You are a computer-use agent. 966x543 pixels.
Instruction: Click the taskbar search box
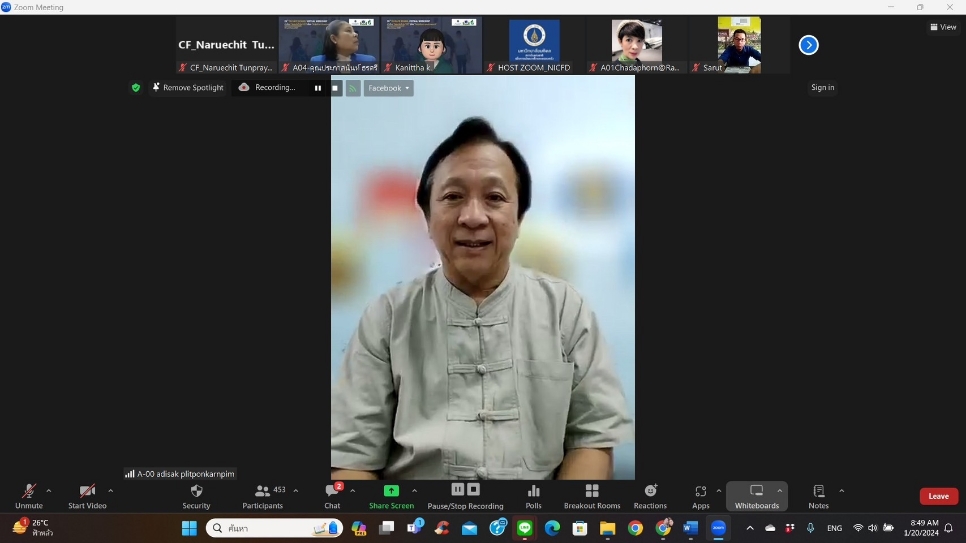274,528
